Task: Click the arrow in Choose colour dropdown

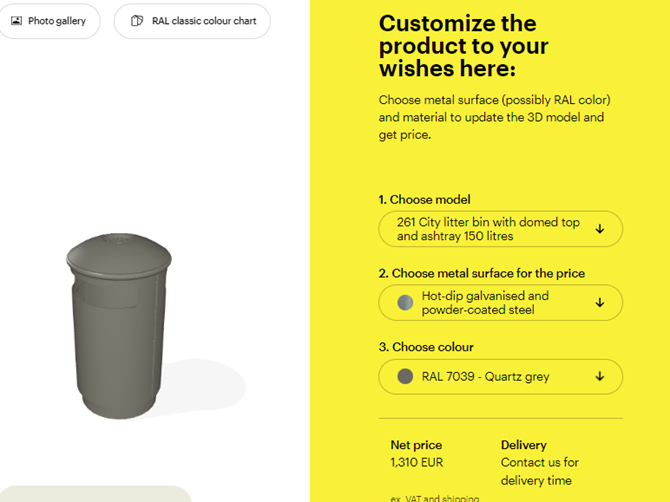Action: [x=600, y=376]
